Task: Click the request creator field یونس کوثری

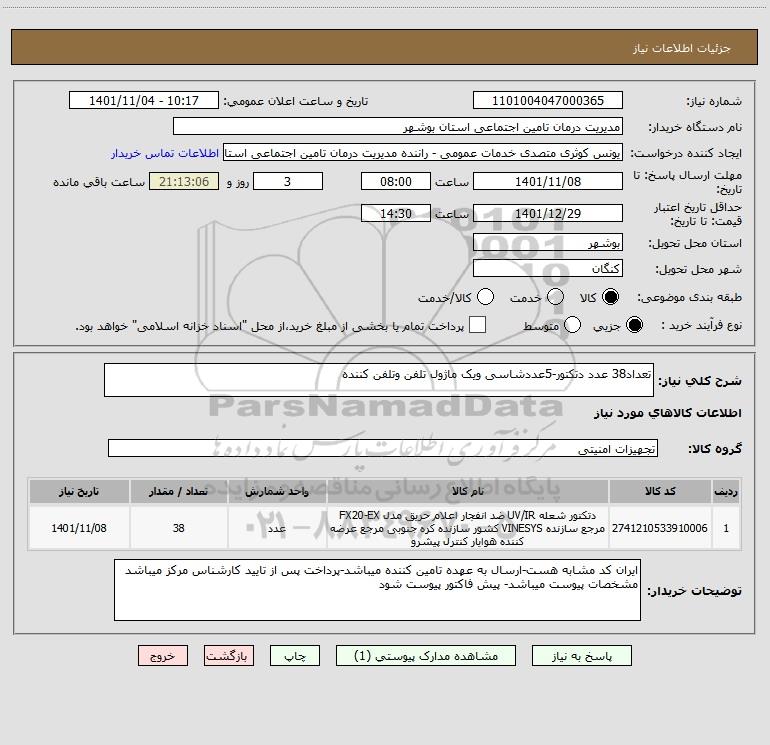Action: [x=423, y=153]
